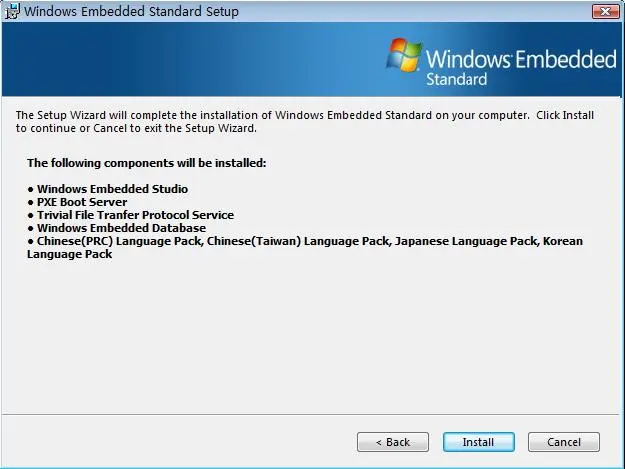Click the Chinese(Taiwan) Language Pack text
Viewport: 625px width, 469px height.
pos(258,241)
